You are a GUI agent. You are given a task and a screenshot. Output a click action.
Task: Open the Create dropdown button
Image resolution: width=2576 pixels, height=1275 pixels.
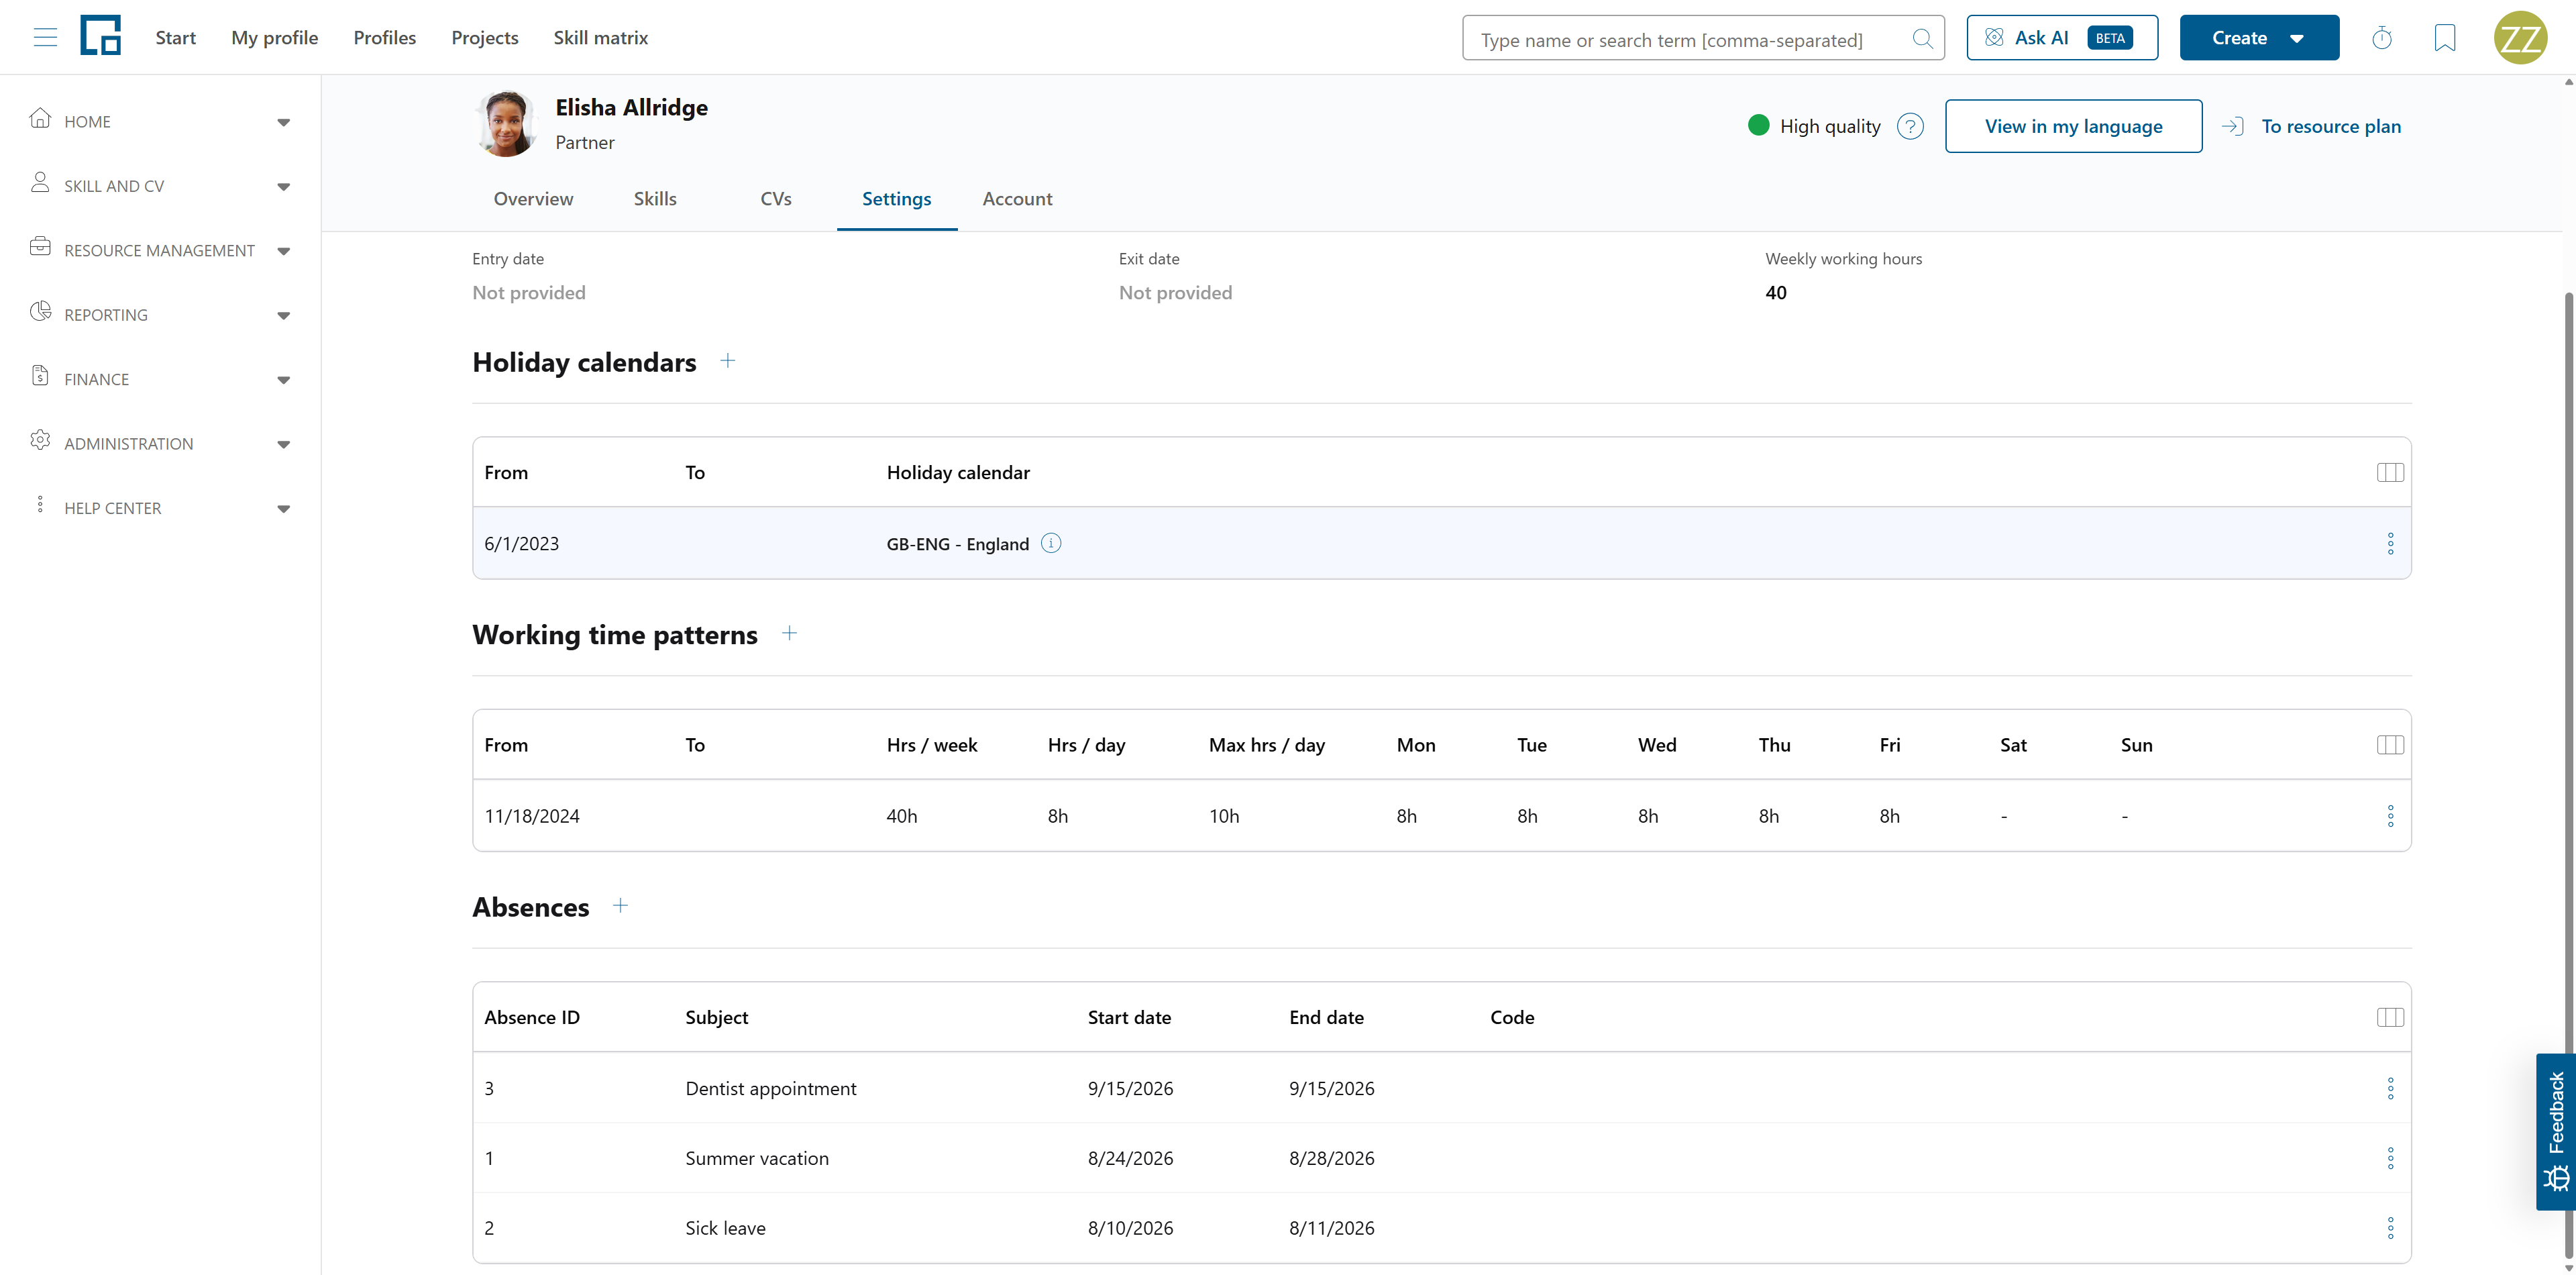pos(2259,38)
